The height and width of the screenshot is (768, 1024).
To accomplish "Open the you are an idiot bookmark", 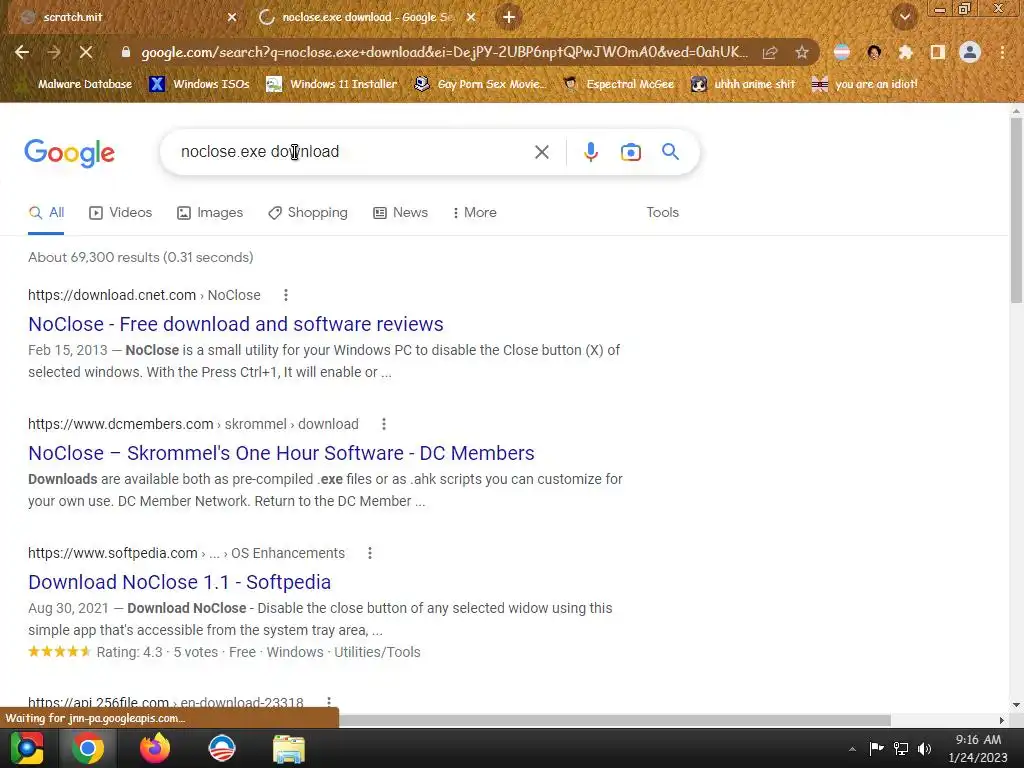I will pyautogui.click(x=865, y=84).
